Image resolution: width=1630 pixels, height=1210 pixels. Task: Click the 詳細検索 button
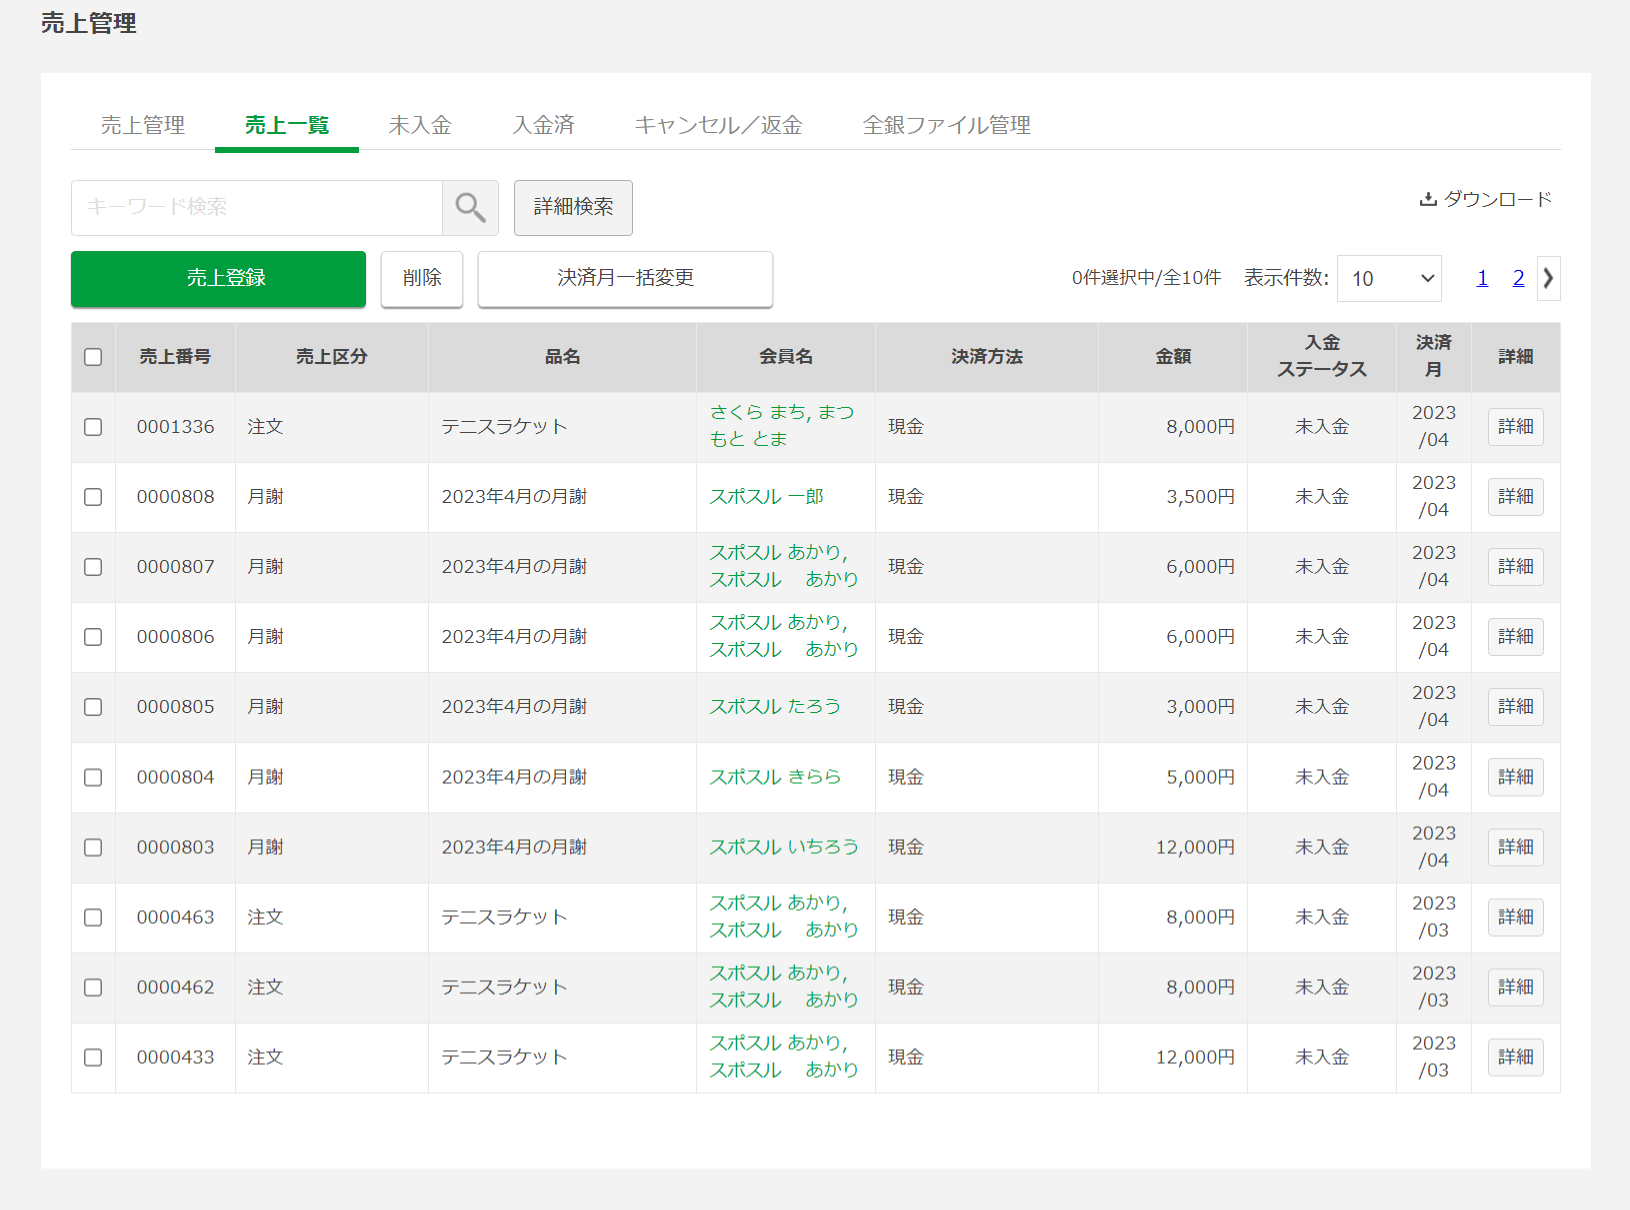(573, 207)
